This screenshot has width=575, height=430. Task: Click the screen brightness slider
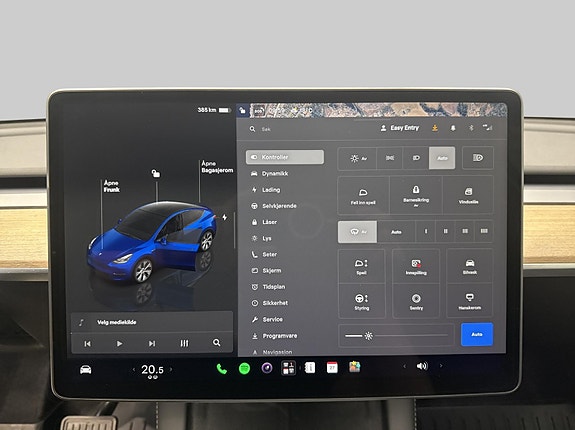click(396, 335)
